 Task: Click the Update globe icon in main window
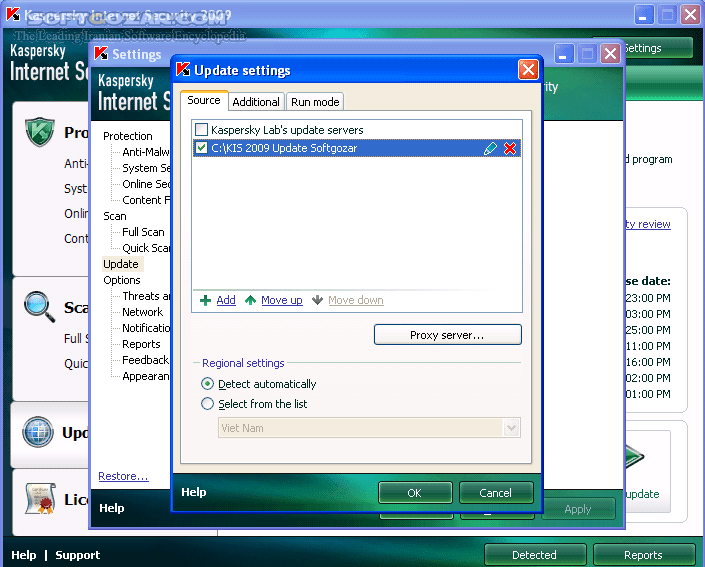[x=38, y=433]
